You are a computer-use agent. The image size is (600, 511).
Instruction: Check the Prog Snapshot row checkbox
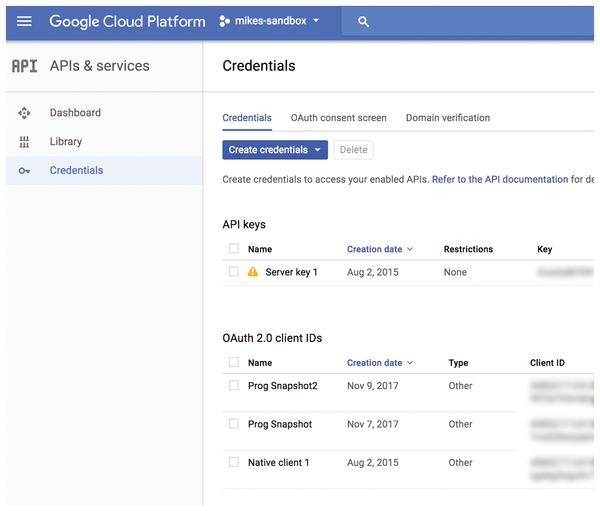point(233,423)
